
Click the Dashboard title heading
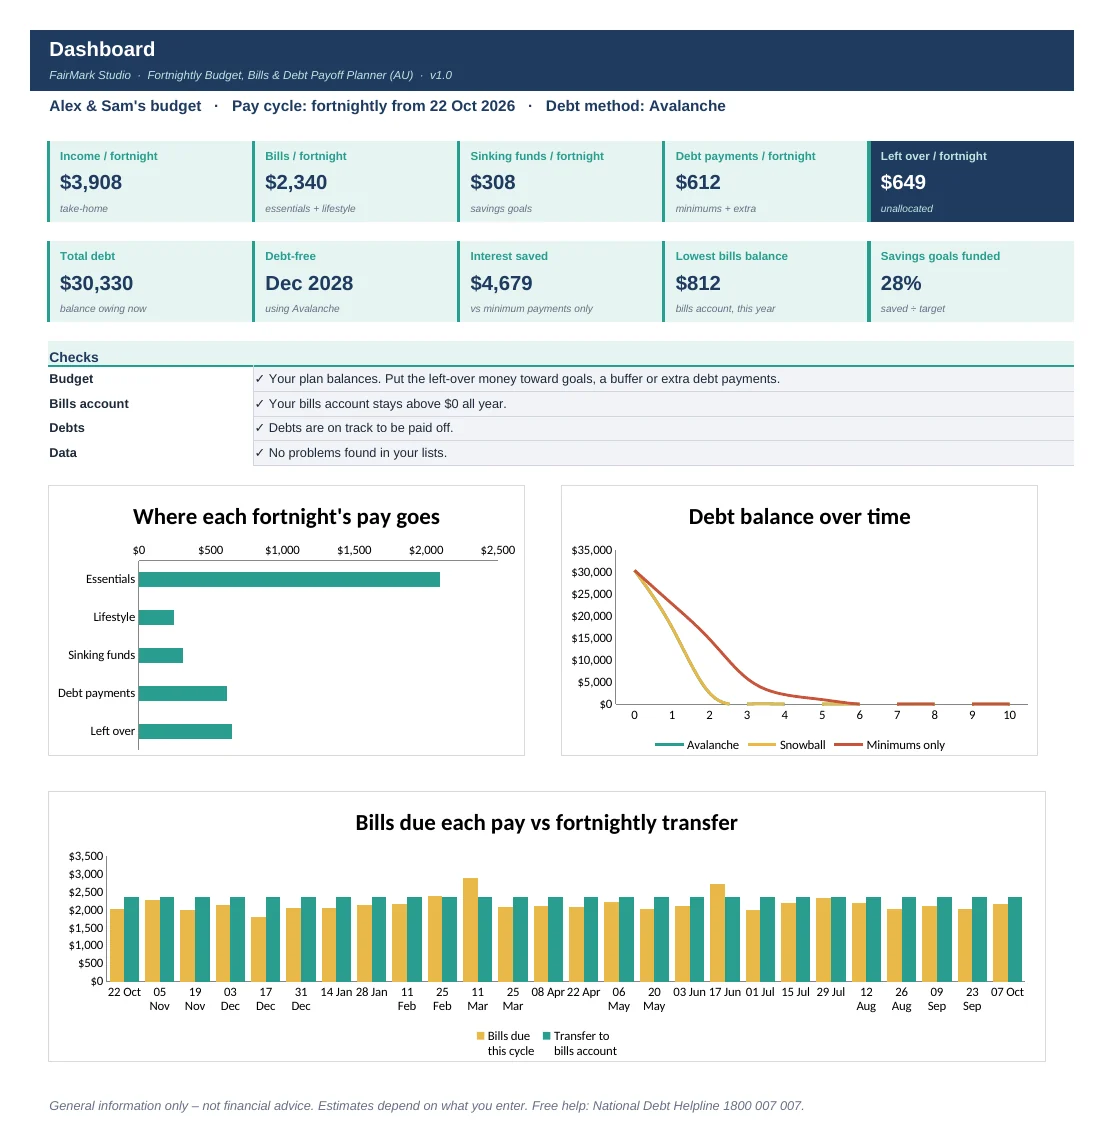102,50
